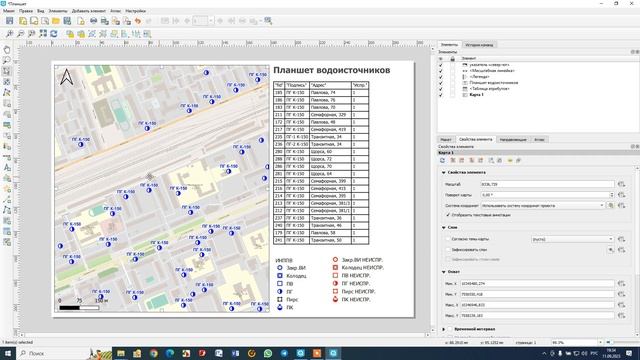640x360 pixels.
Task: Select the Pan layout hand tool
Action: [7, 50]
